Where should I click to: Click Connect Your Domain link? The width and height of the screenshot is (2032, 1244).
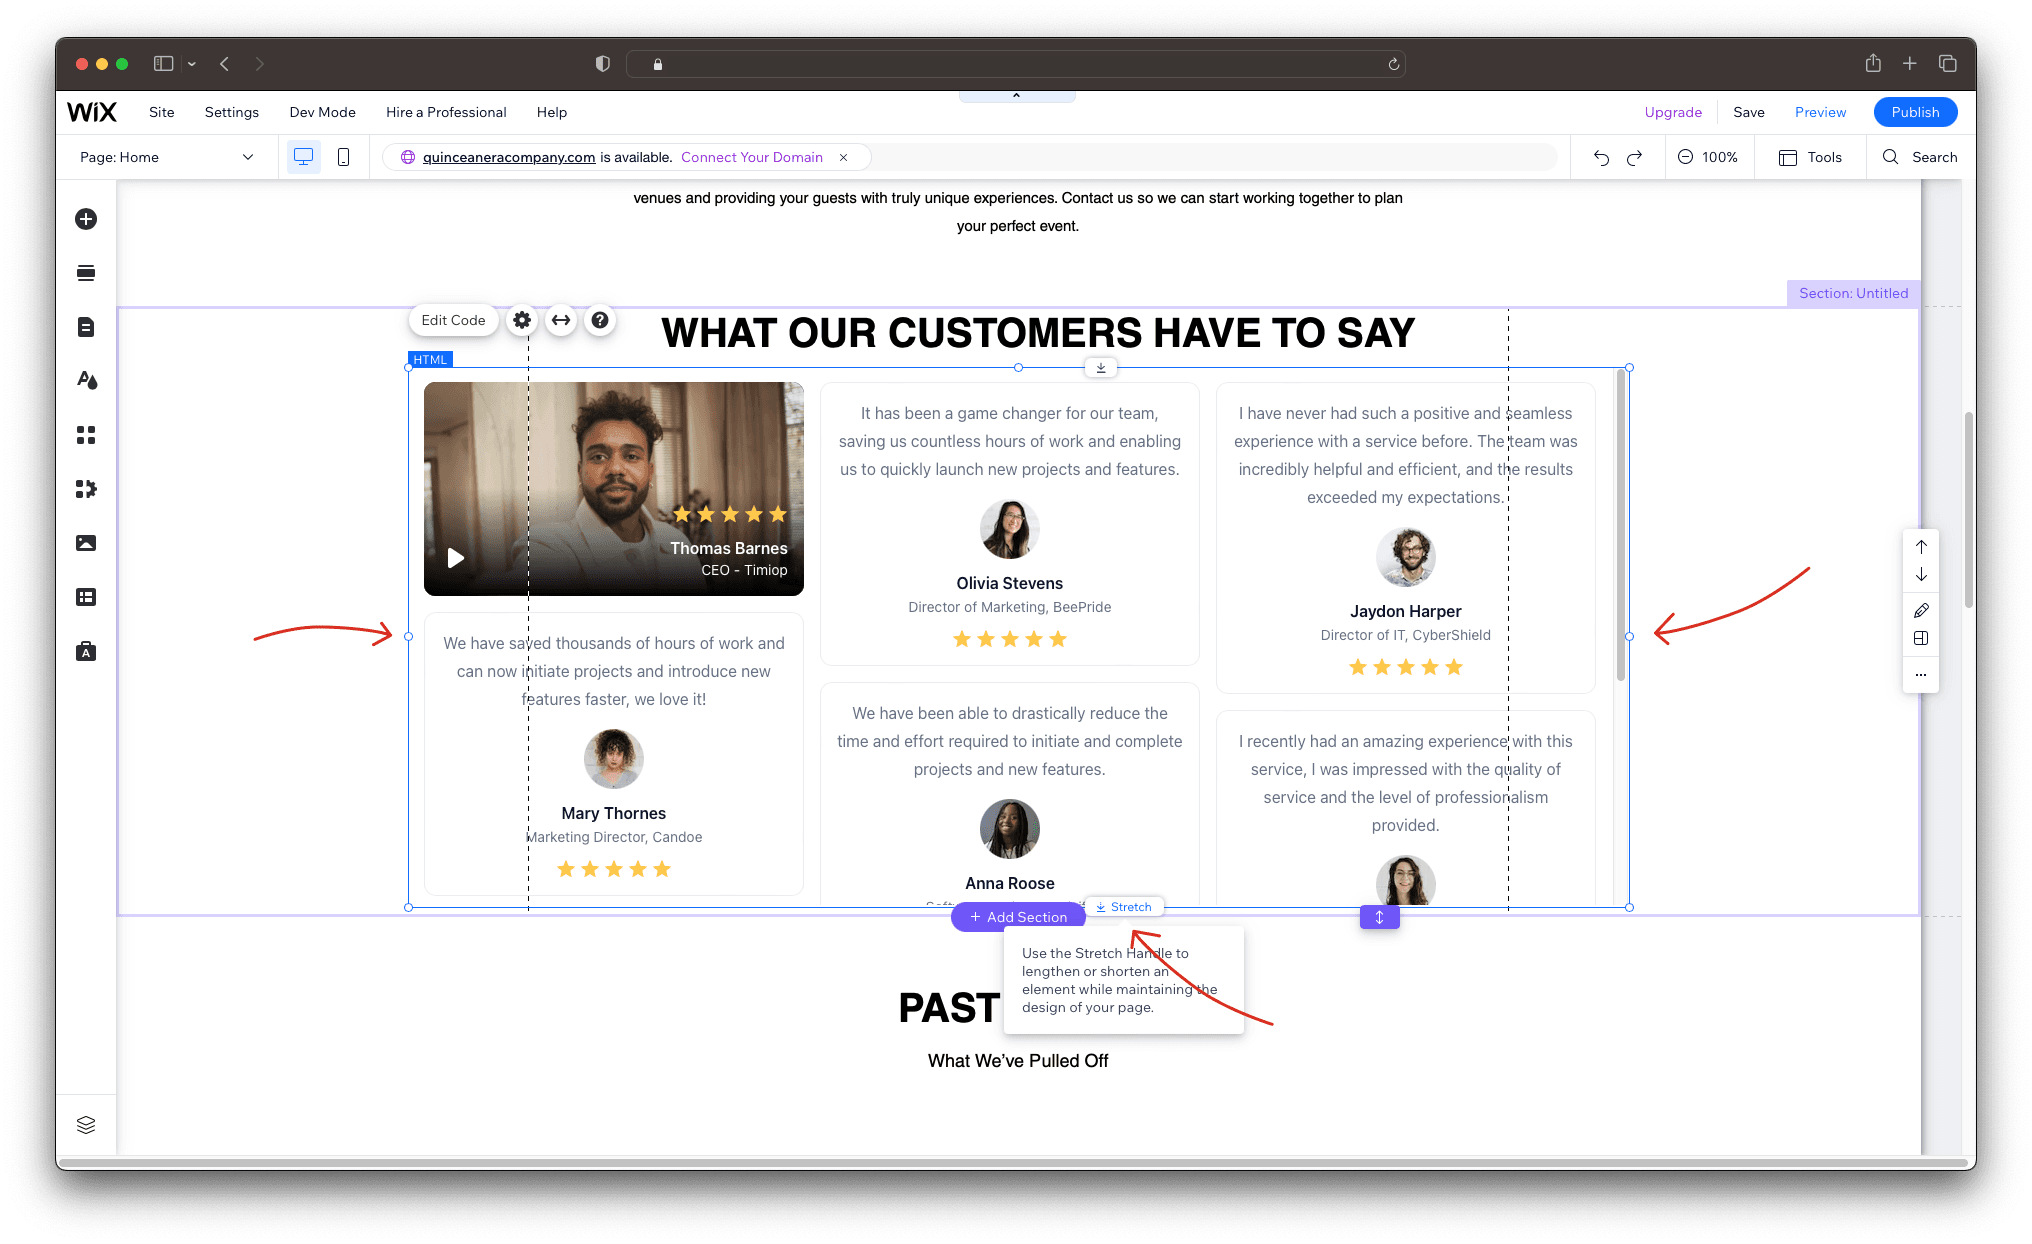tap(752, 157)
